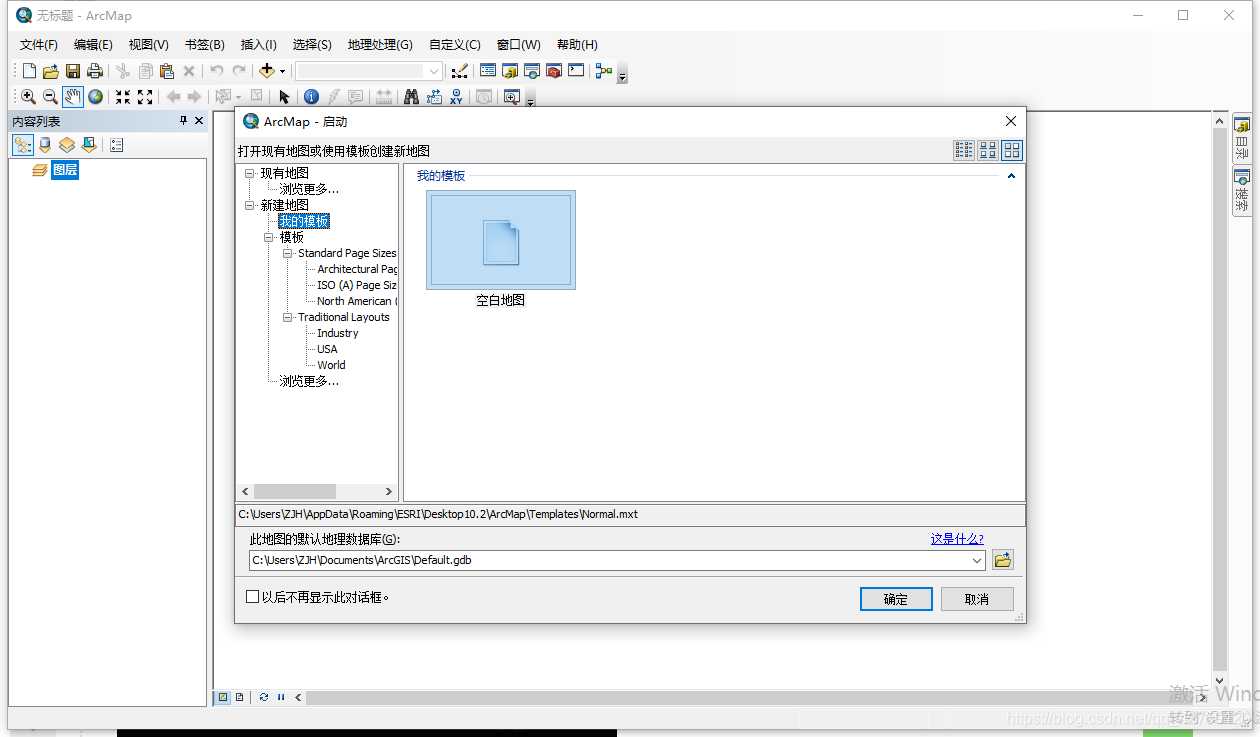Select the Industry template category
Viewport: 1260px width, 737px height.
338,333
